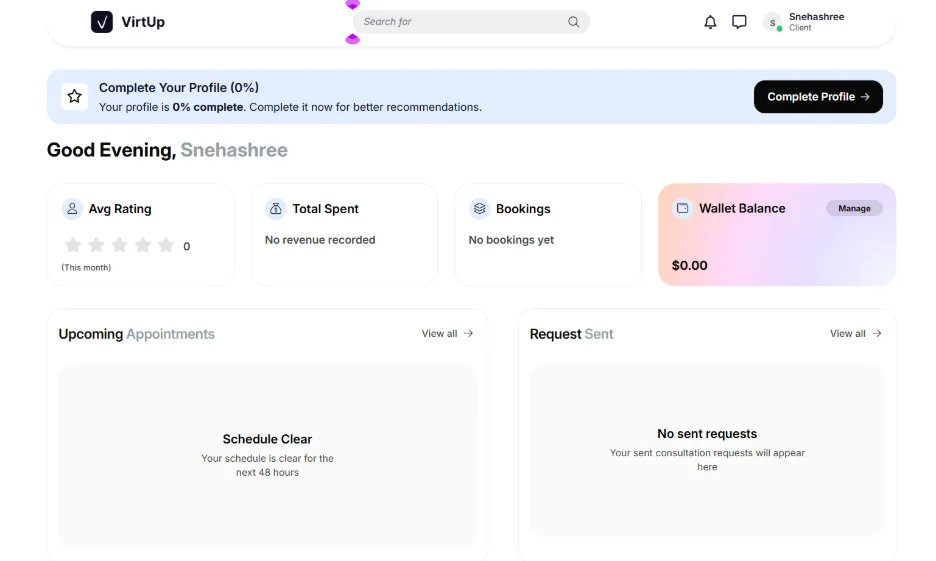Click the No sent requests message
936x561 pixels.
click(x=707, y=434)
